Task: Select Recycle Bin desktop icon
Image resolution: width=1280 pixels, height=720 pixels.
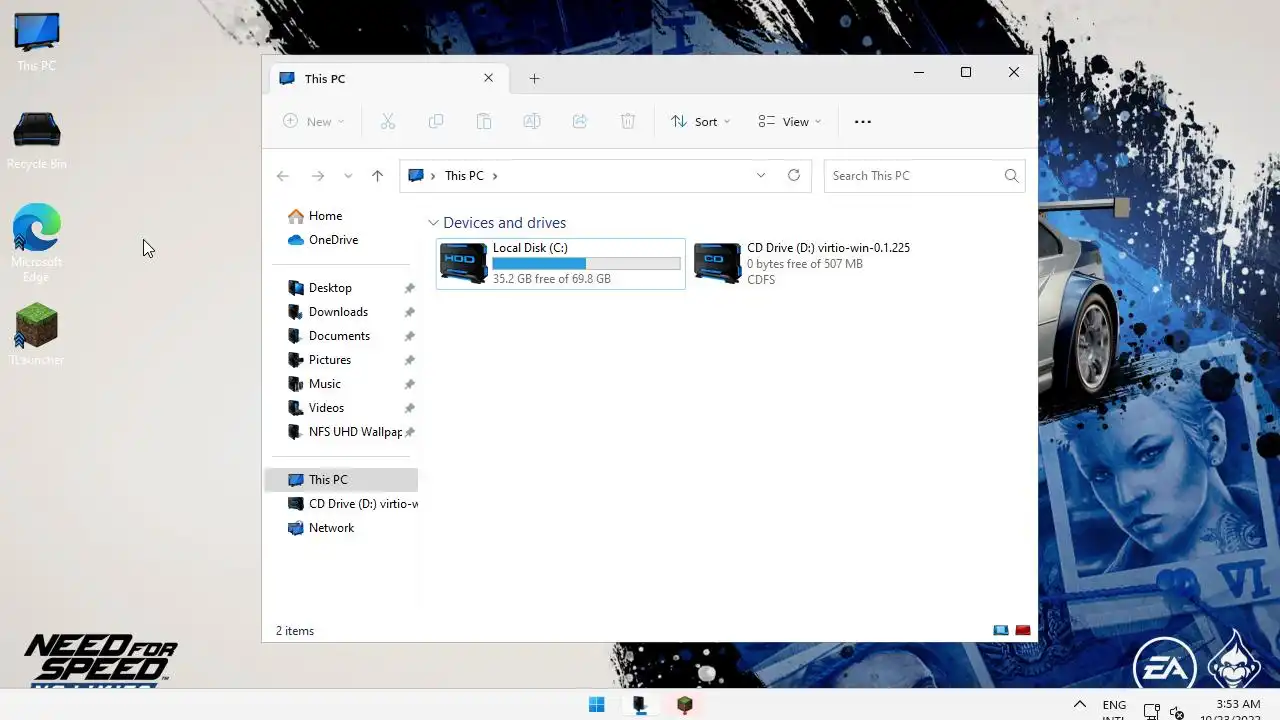Action: pyautogui.click(x=37, y=140)
